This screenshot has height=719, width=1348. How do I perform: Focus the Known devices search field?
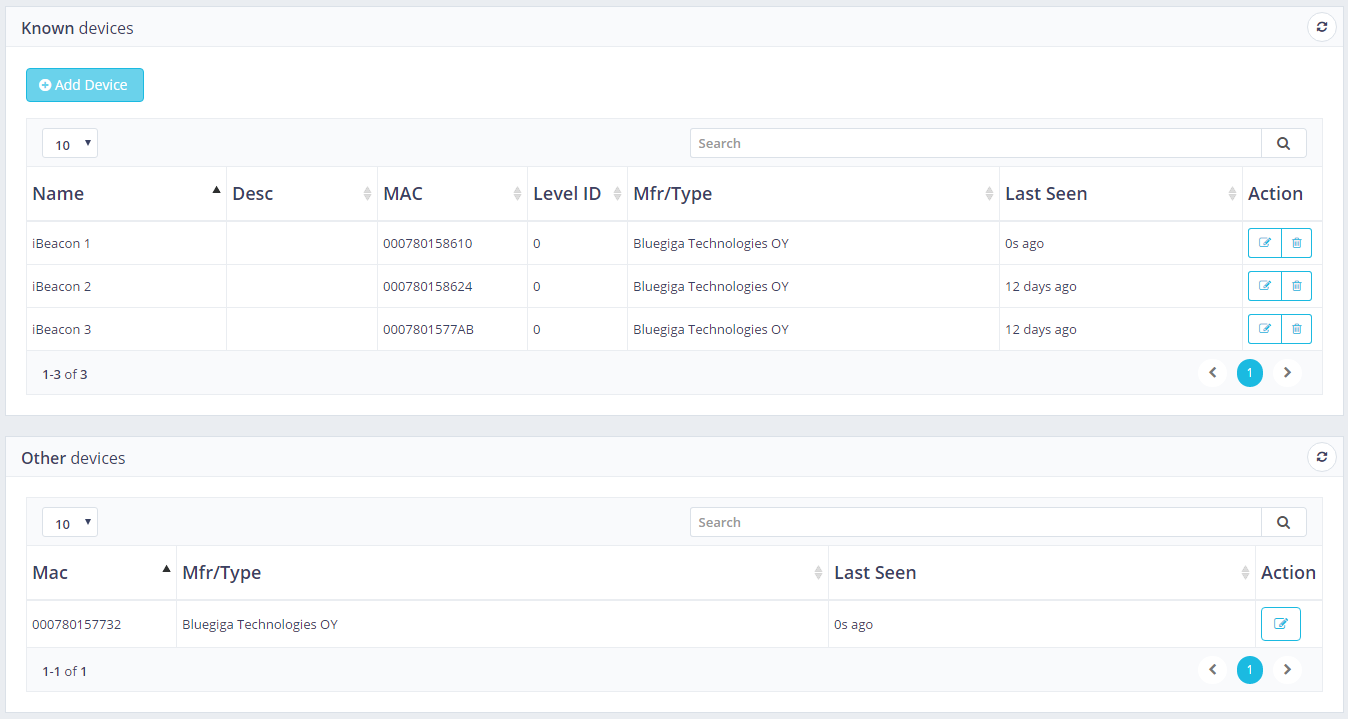976,143
